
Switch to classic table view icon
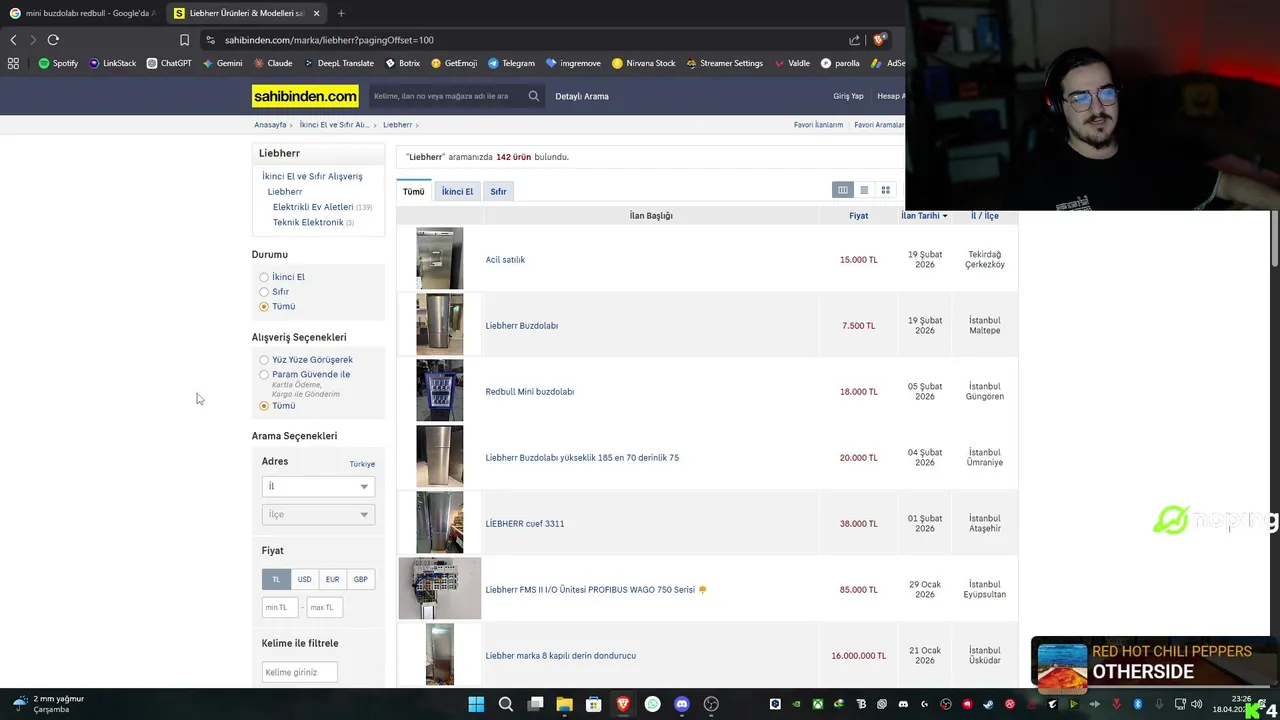coord(843,190)
